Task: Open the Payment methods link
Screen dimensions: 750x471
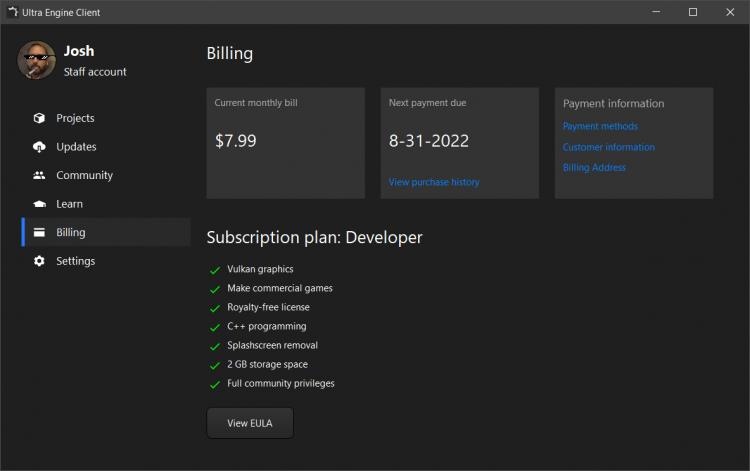Action: [x=600, y=126]
